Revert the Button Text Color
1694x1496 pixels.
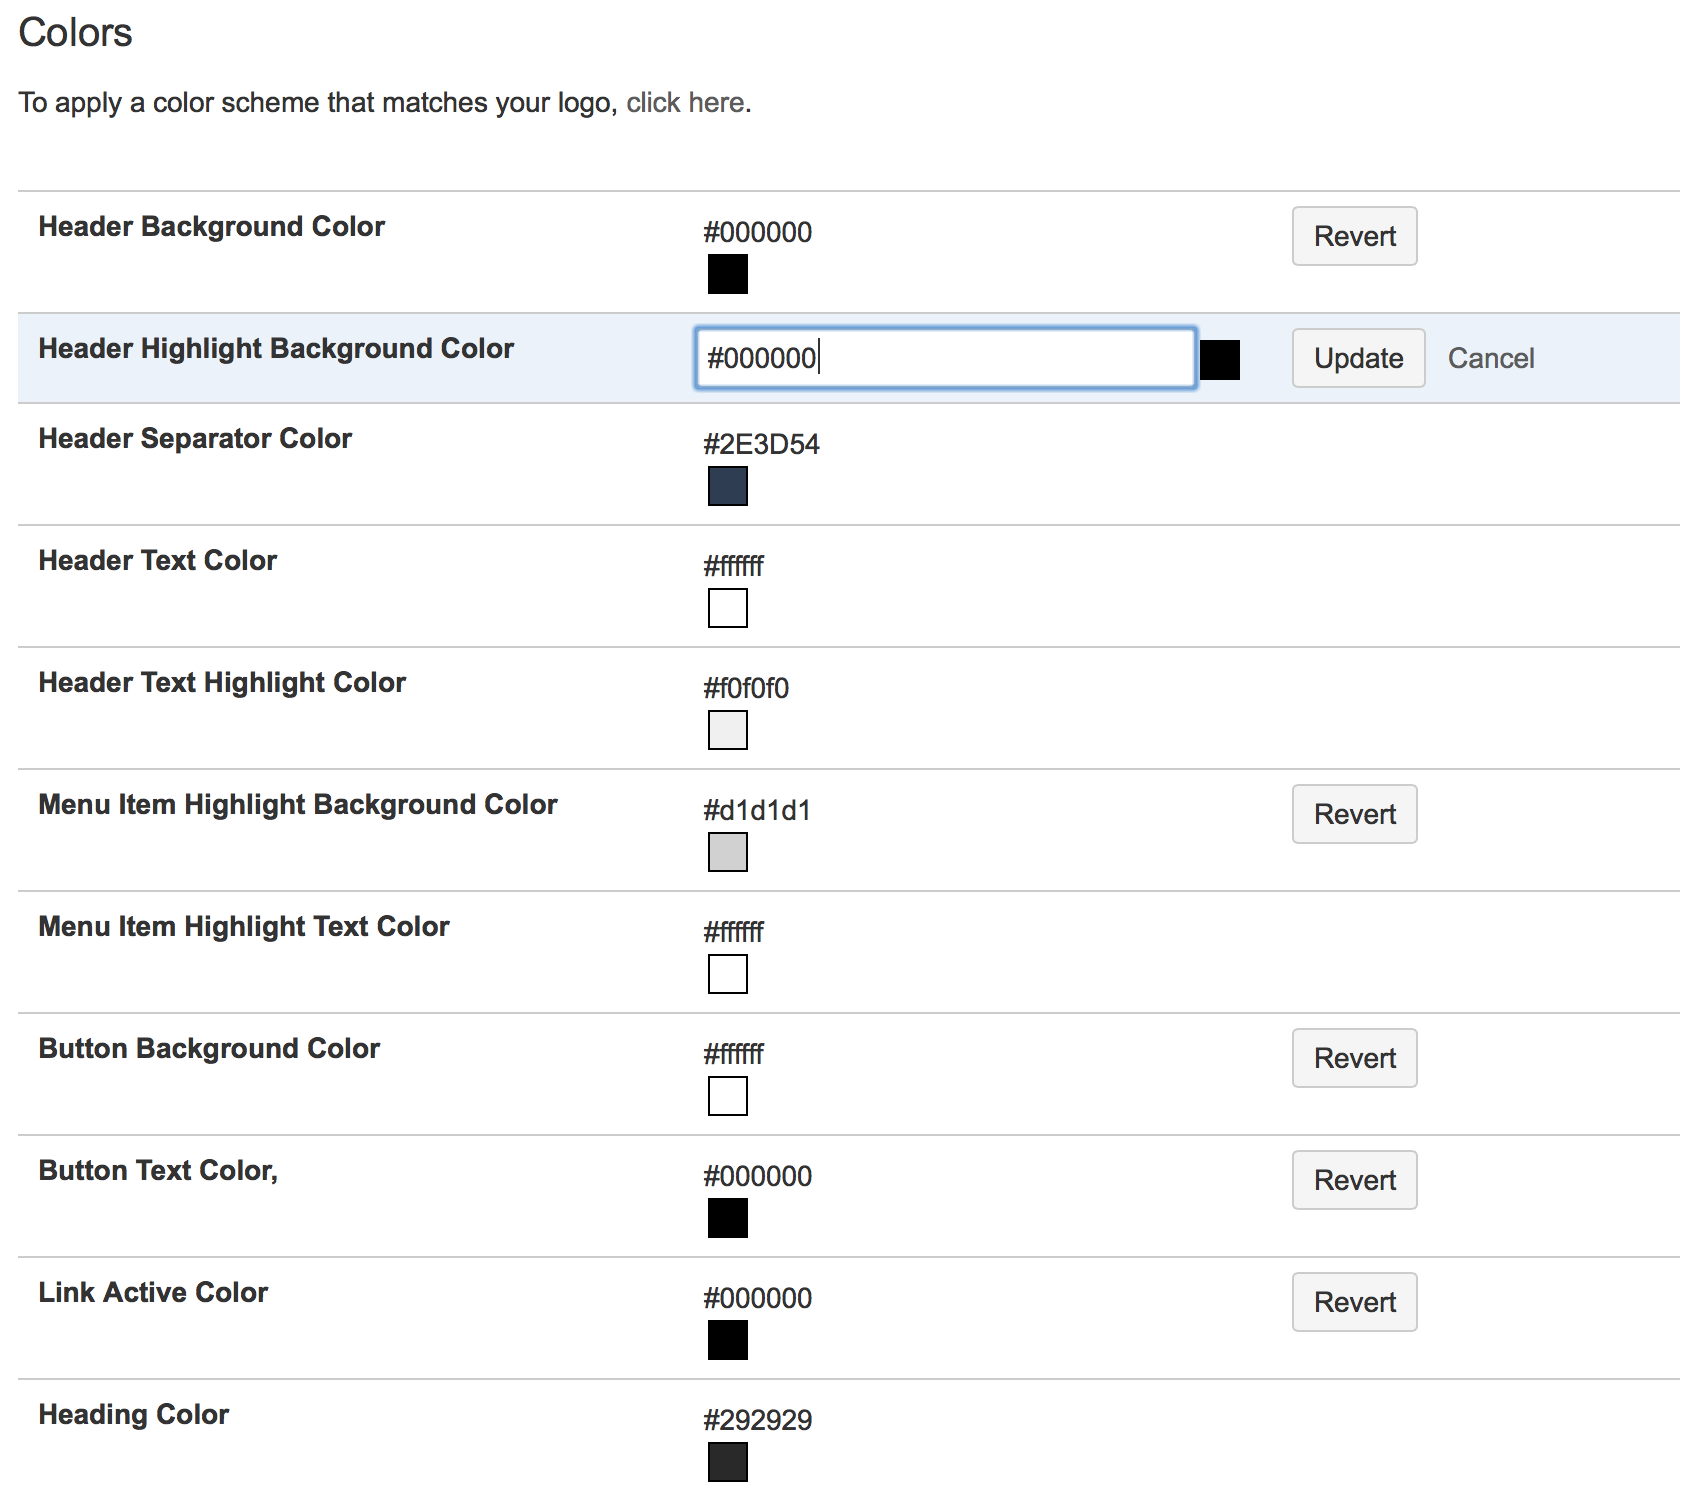pyautogui.click(x=1354, y=1180)
